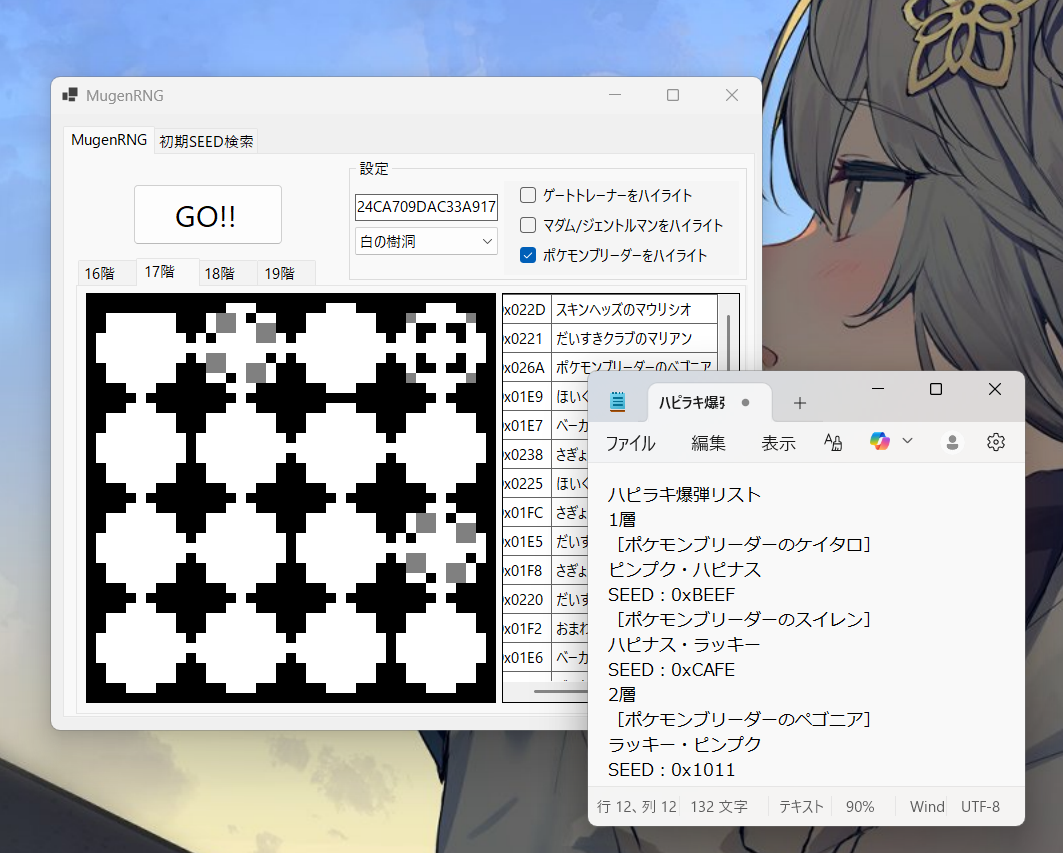Image resolution: width=1063 pixels, height=853 pixels.
Task: Close the Notepad window
Action: click(x=995, y=389)
